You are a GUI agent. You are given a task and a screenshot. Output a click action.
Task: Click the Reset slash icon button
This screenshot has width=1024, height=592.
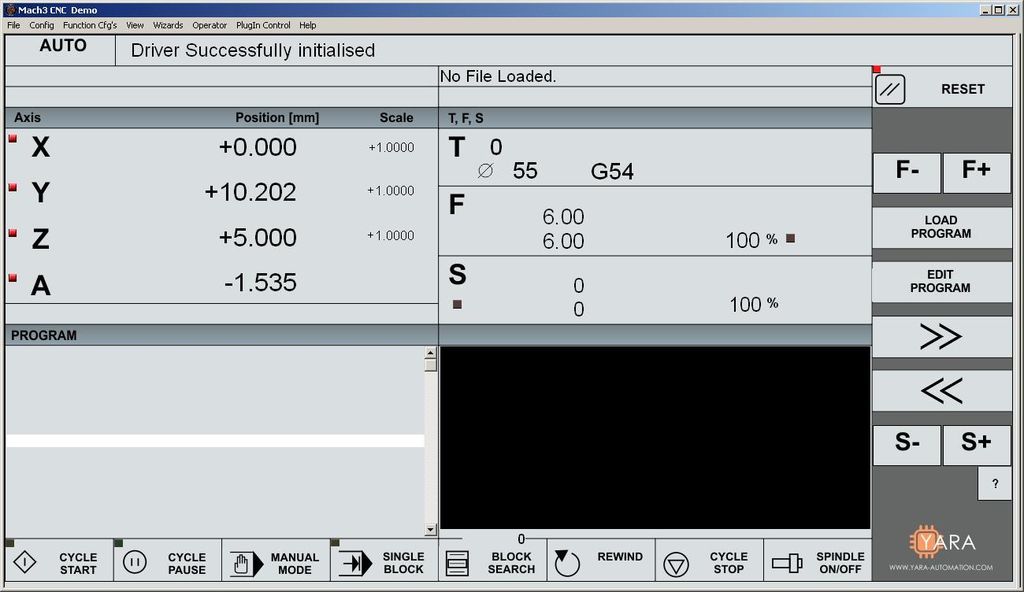[889, 90]
